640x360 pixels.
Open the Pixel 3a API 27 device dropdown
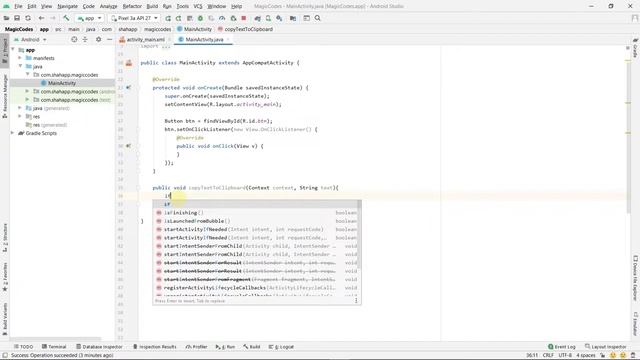point(134,18)
